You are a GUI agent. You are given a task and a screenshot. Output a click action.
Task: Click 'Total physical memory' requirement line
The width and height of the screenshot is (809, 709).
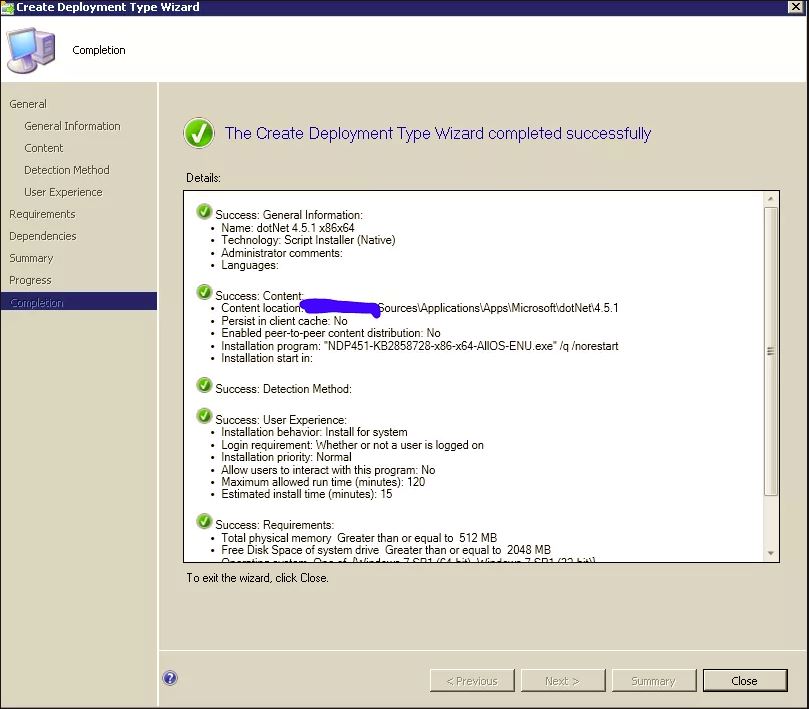[x=359, y=538]
